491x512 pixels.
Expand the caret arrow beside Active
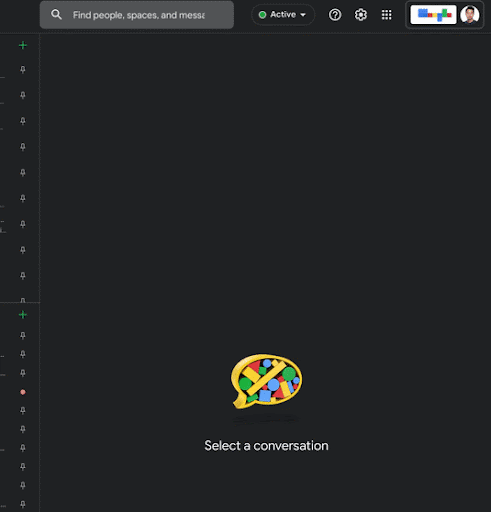(x=303, y=15)
